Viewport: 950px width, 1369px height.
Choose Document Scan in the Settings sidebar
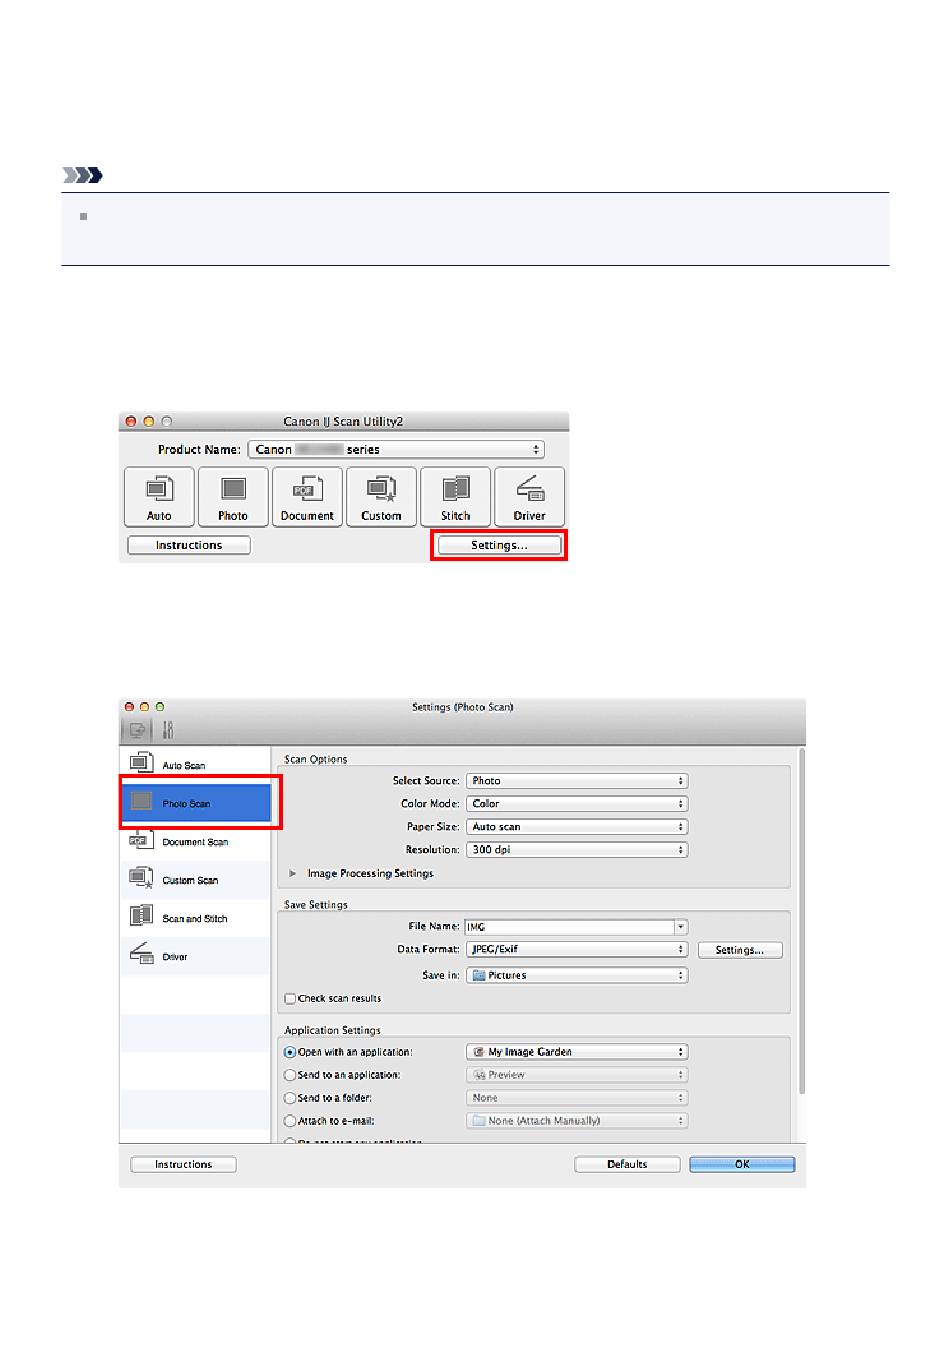195,842
